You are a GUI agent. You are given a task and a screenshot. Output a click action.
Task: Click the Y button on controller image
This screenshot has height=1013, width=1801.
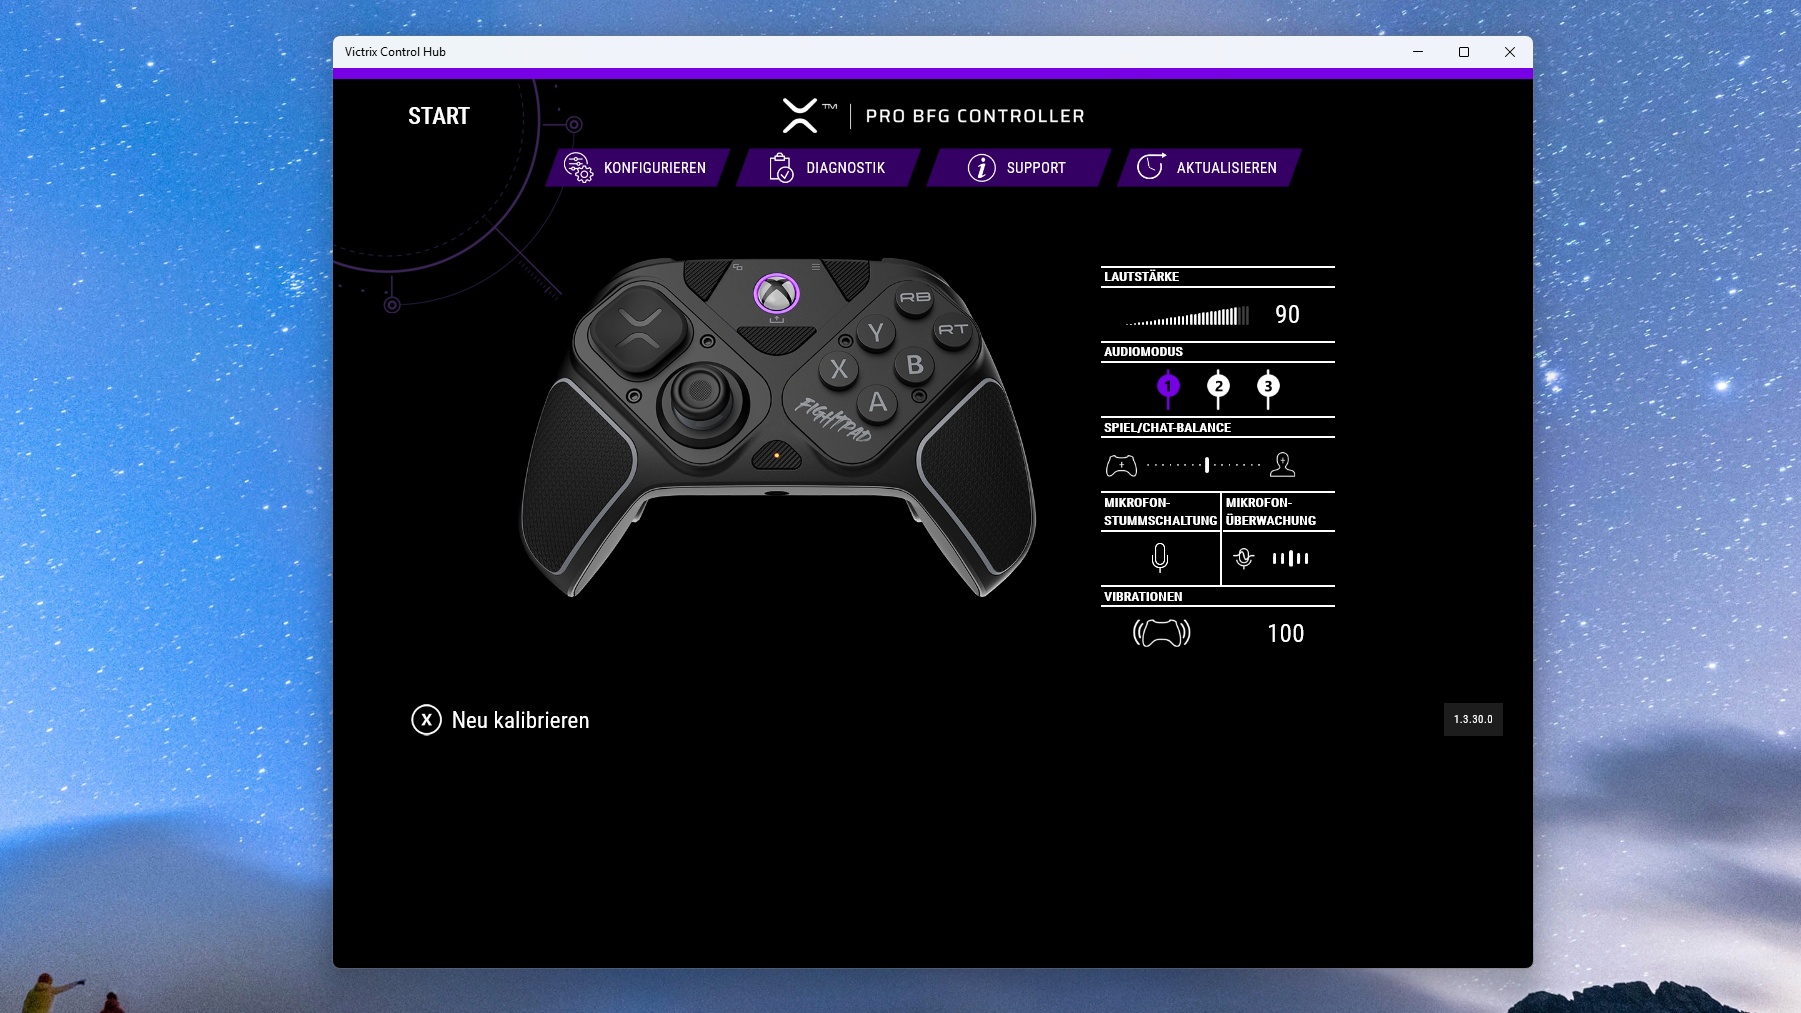(x=876, y=333)
